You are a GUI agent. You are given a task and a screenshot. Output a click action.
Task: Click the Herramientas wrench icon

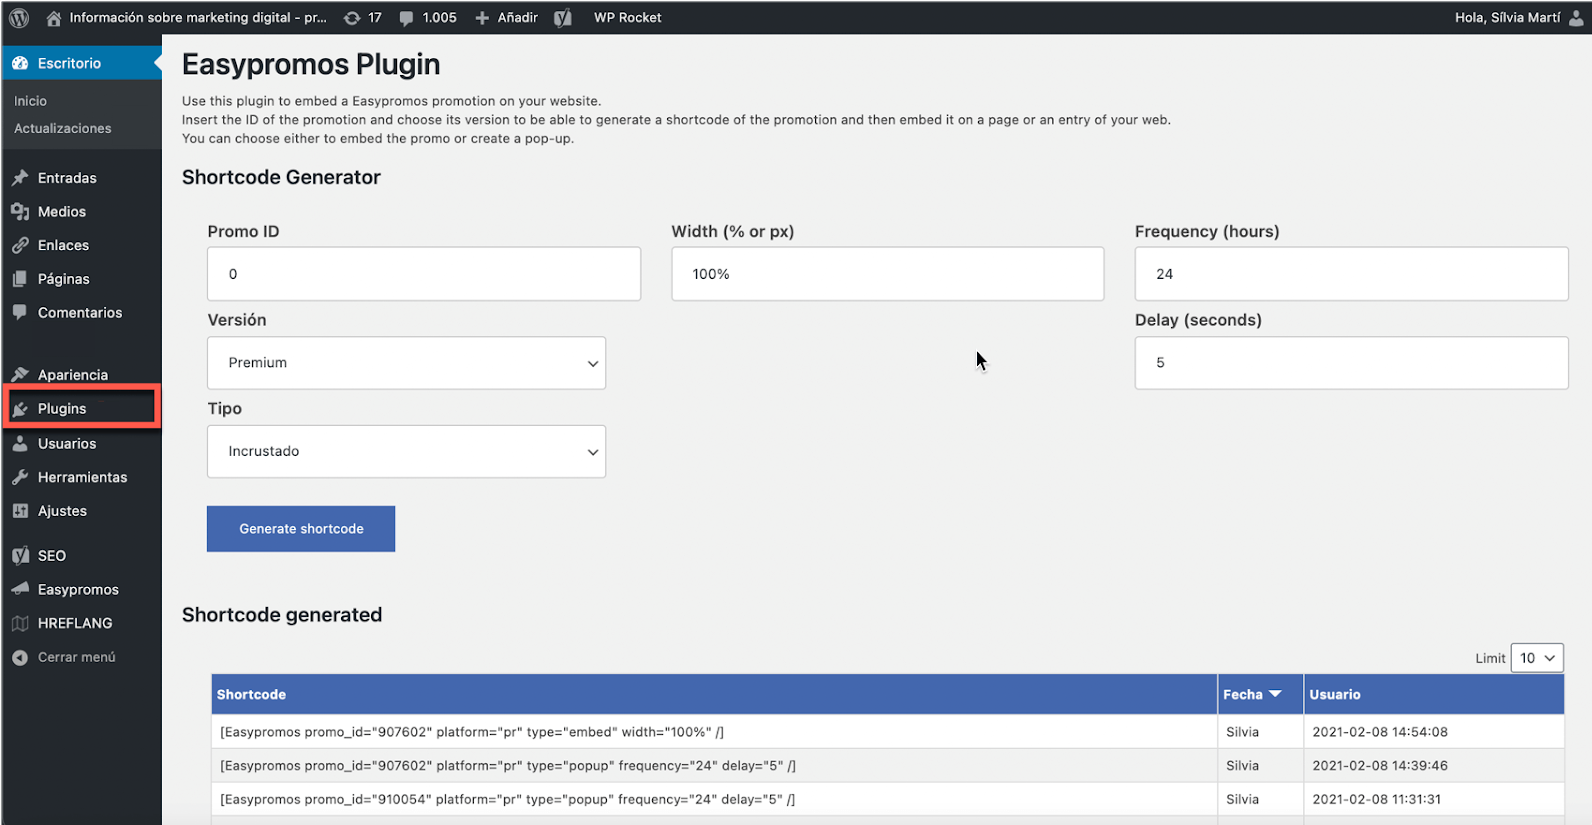(x=20, y=477)
